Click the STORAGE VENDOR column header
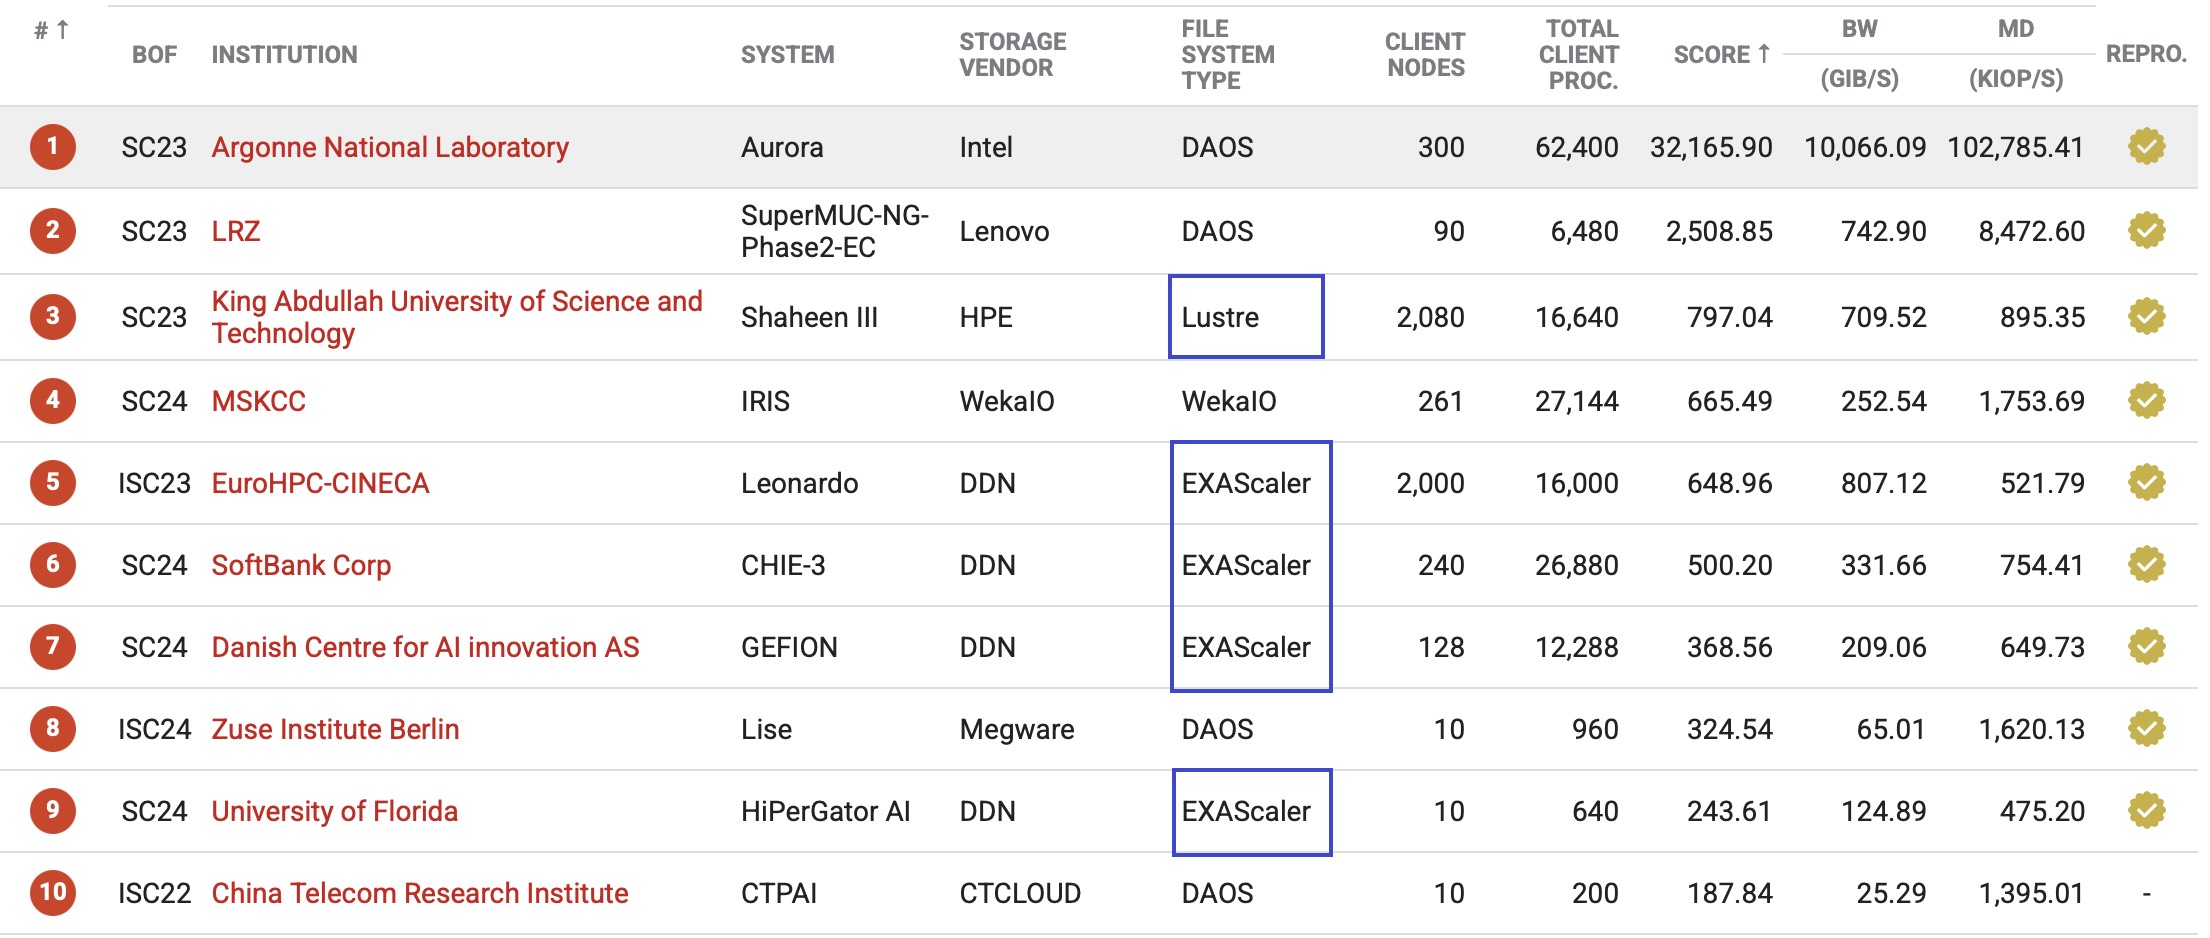This screenshot has width=2210, height=938. [1013, 55]
